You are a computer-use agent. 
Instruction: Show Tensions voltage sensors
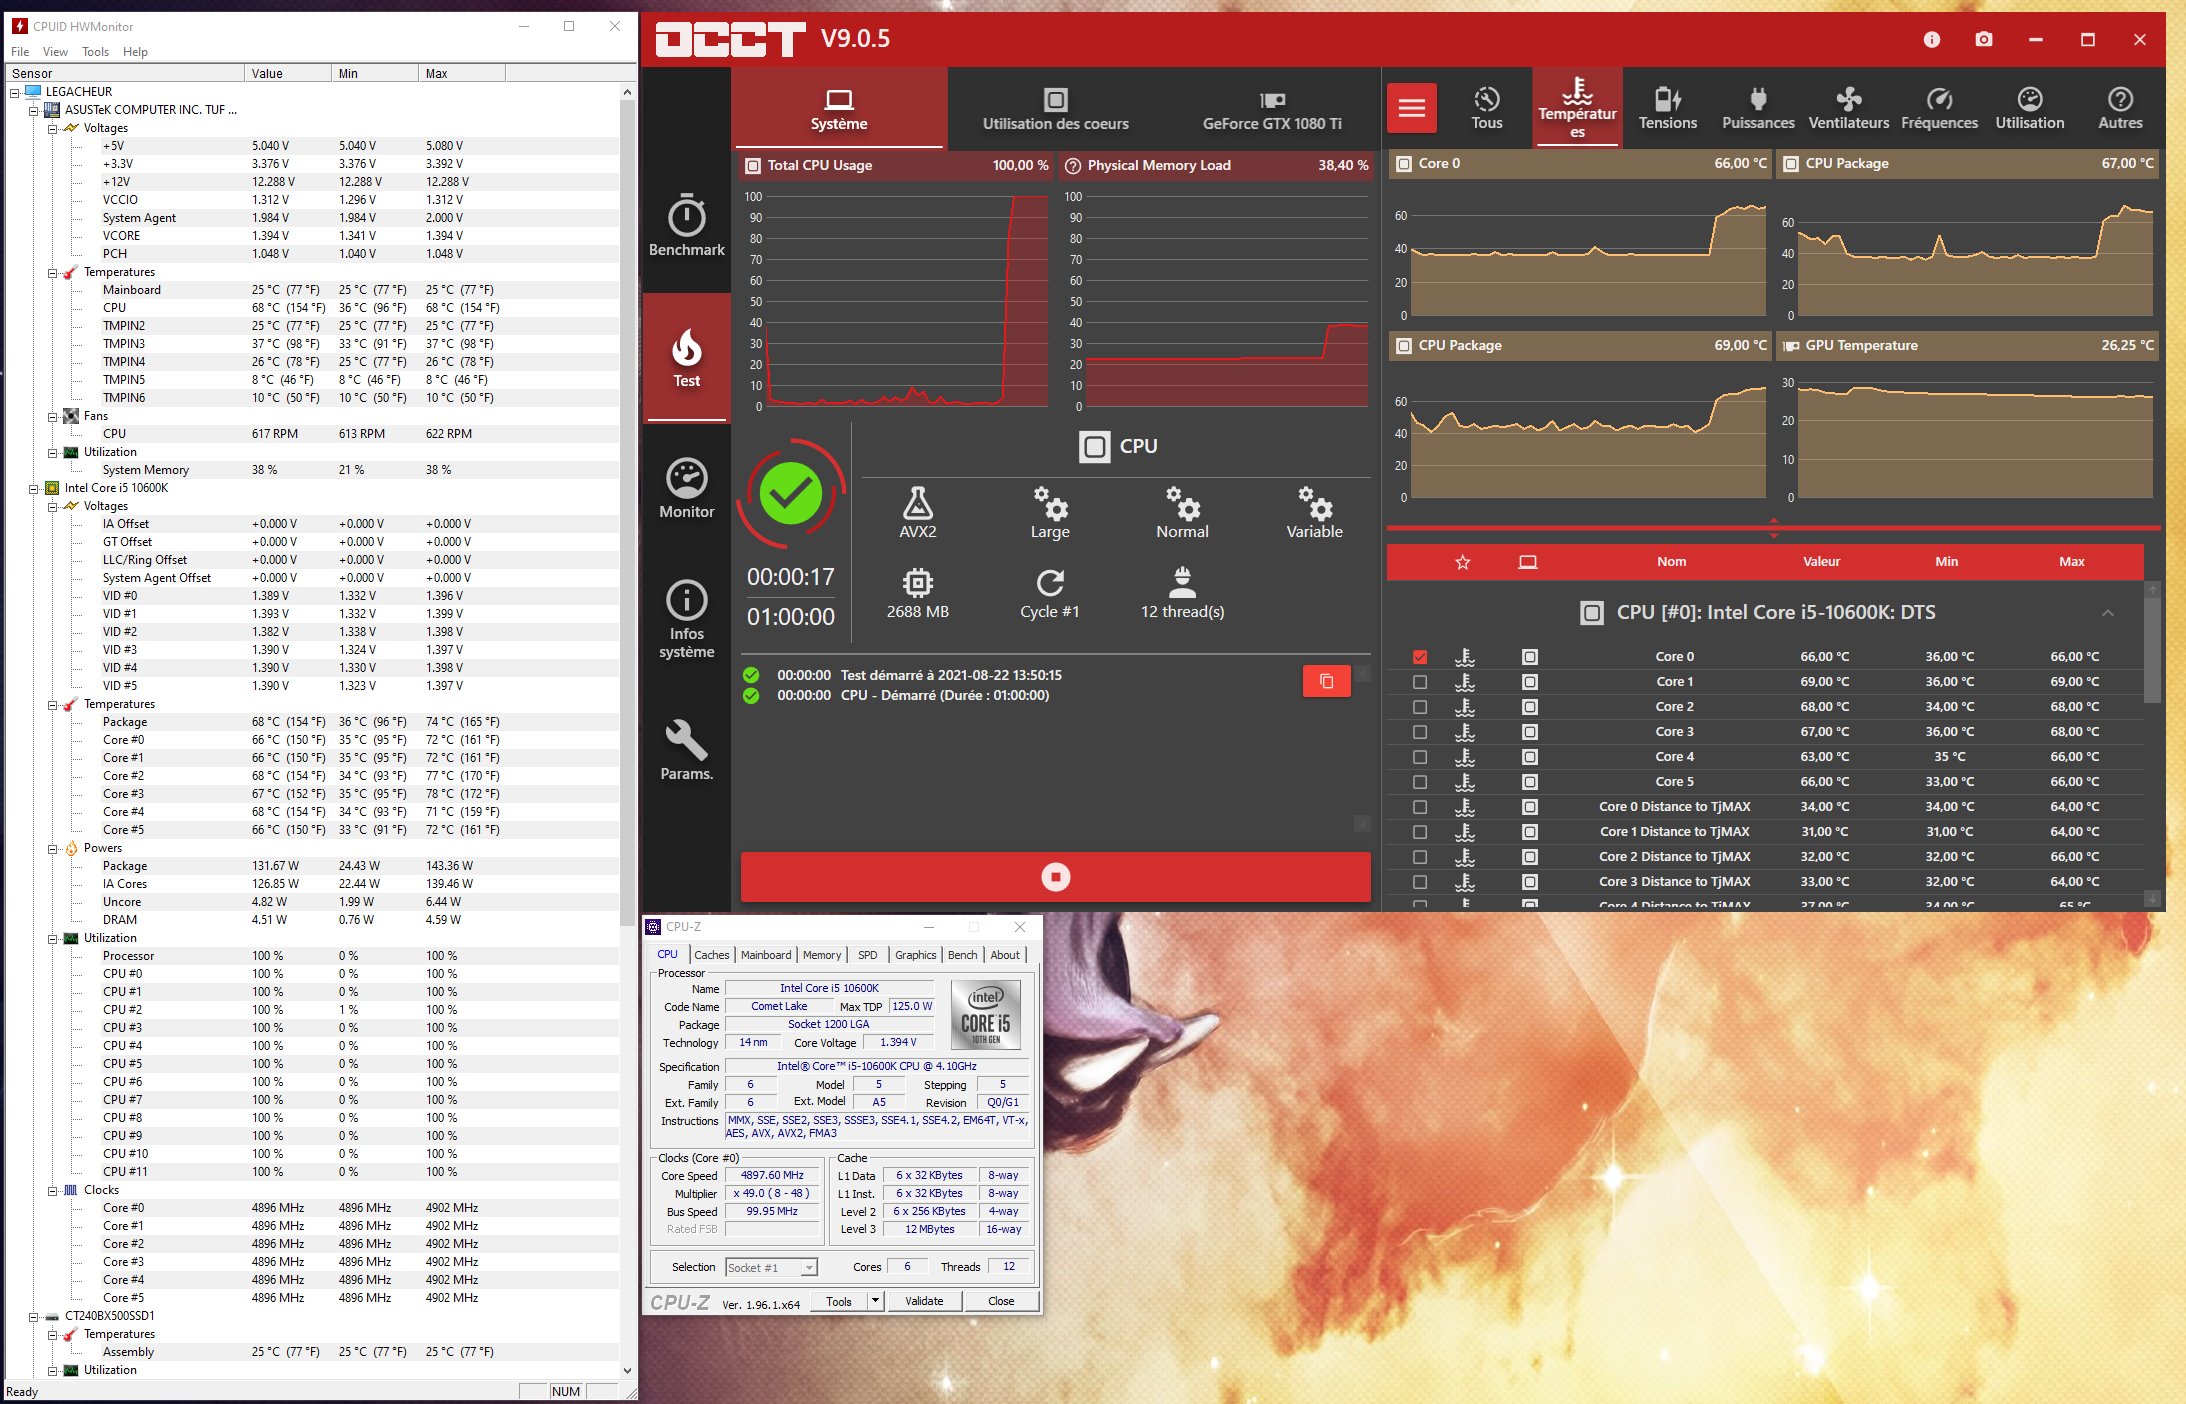pyautogui.click(x=1667, y=108)
